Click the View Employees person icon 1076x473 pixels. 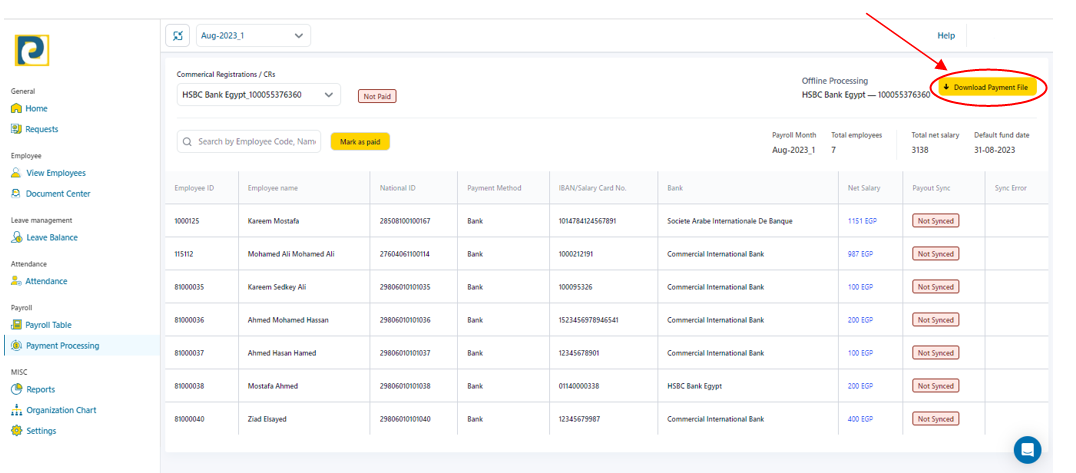pyautogui.click(x=16, y=173)
